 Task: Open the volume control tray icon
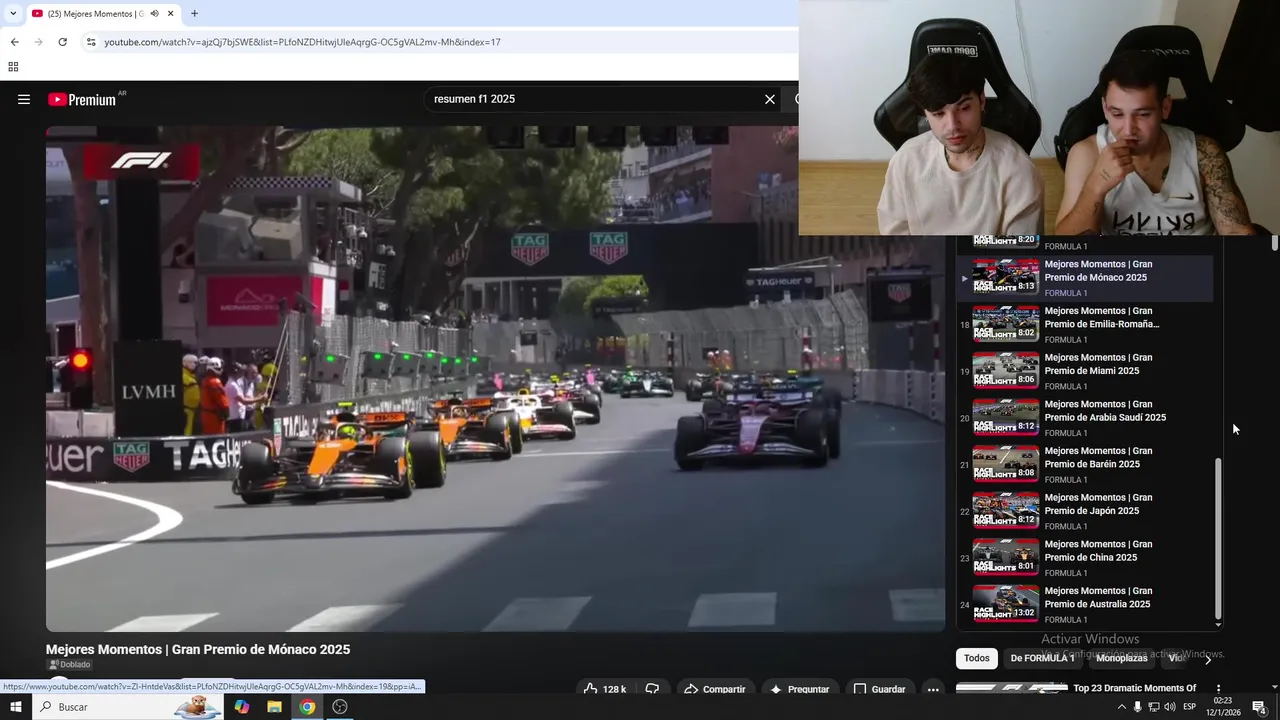[1170, 707]
